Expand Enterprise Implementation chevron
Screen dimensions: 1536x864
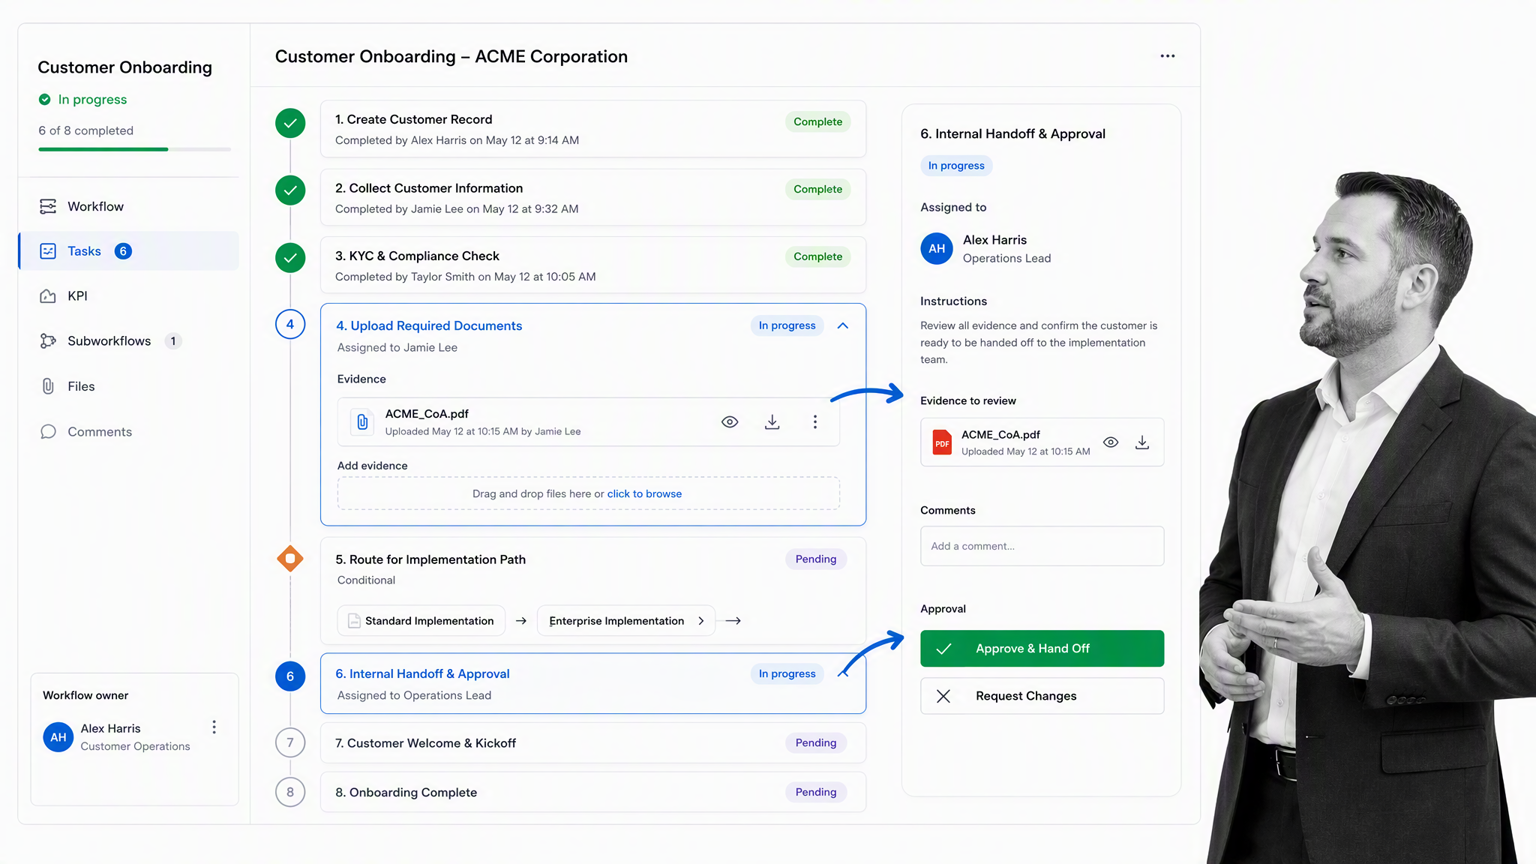701,621
